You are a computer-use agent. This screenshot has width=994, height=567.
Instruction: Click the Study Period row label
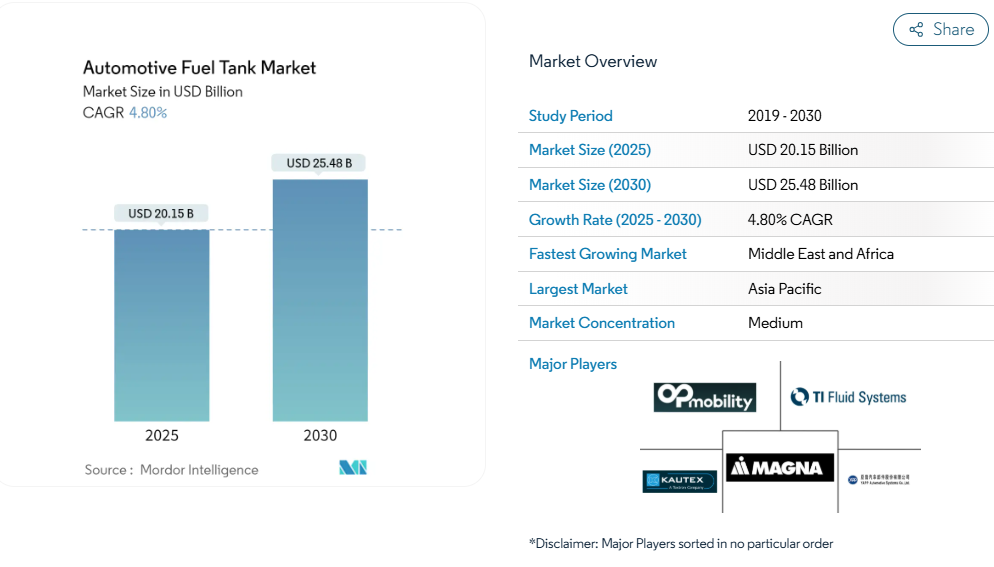coord(570,116)
